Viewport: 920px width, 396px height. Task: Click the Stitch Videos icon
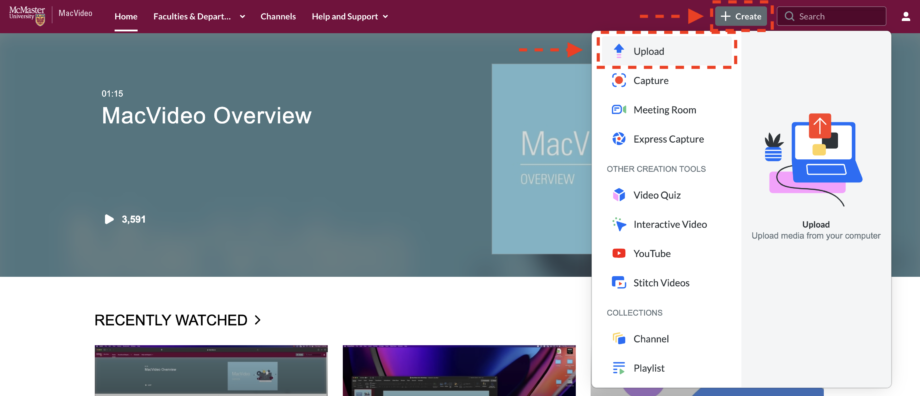(x=618, y=283)
